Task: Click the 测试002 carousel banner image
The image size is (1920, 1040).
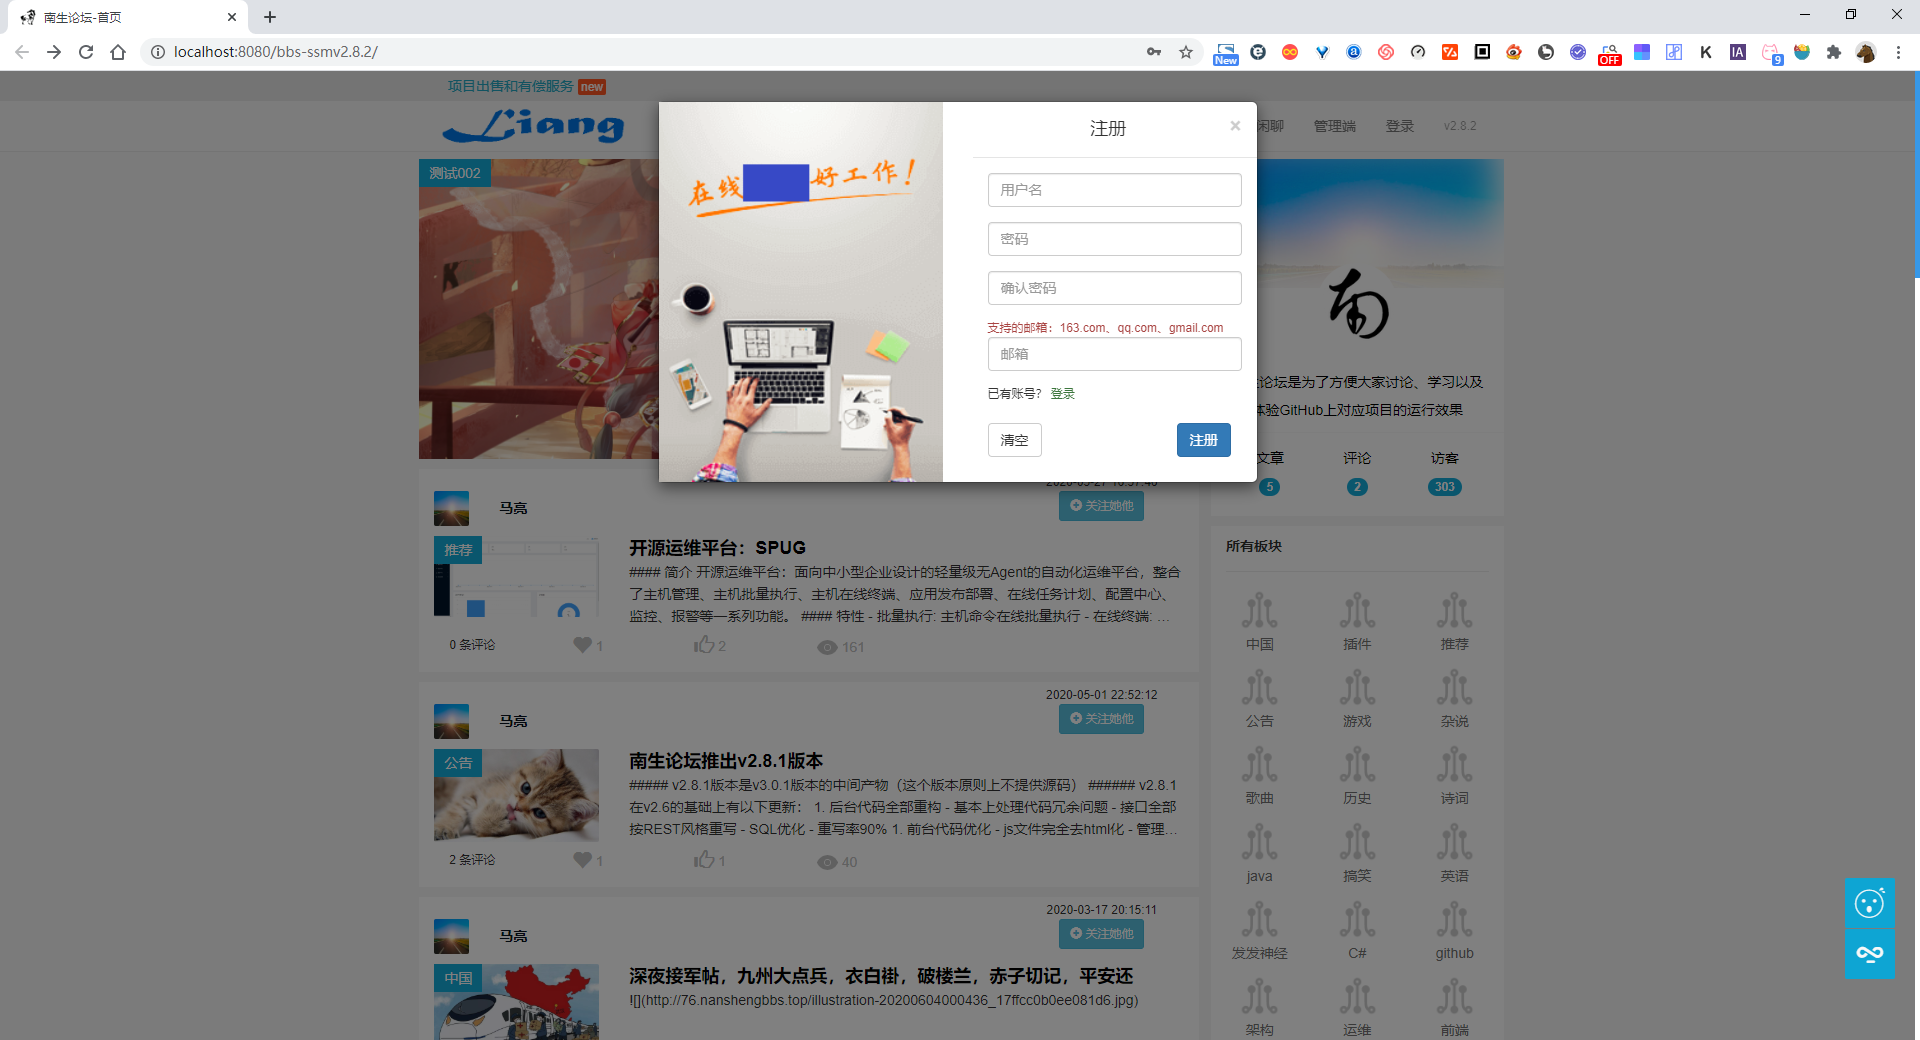Action: click(538, 309)
